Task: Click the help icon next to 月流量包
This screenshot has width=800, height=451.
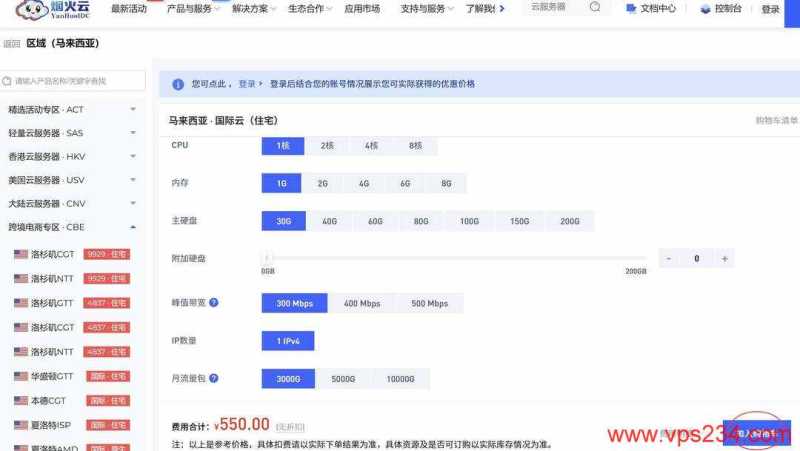Action: [214, 378]
